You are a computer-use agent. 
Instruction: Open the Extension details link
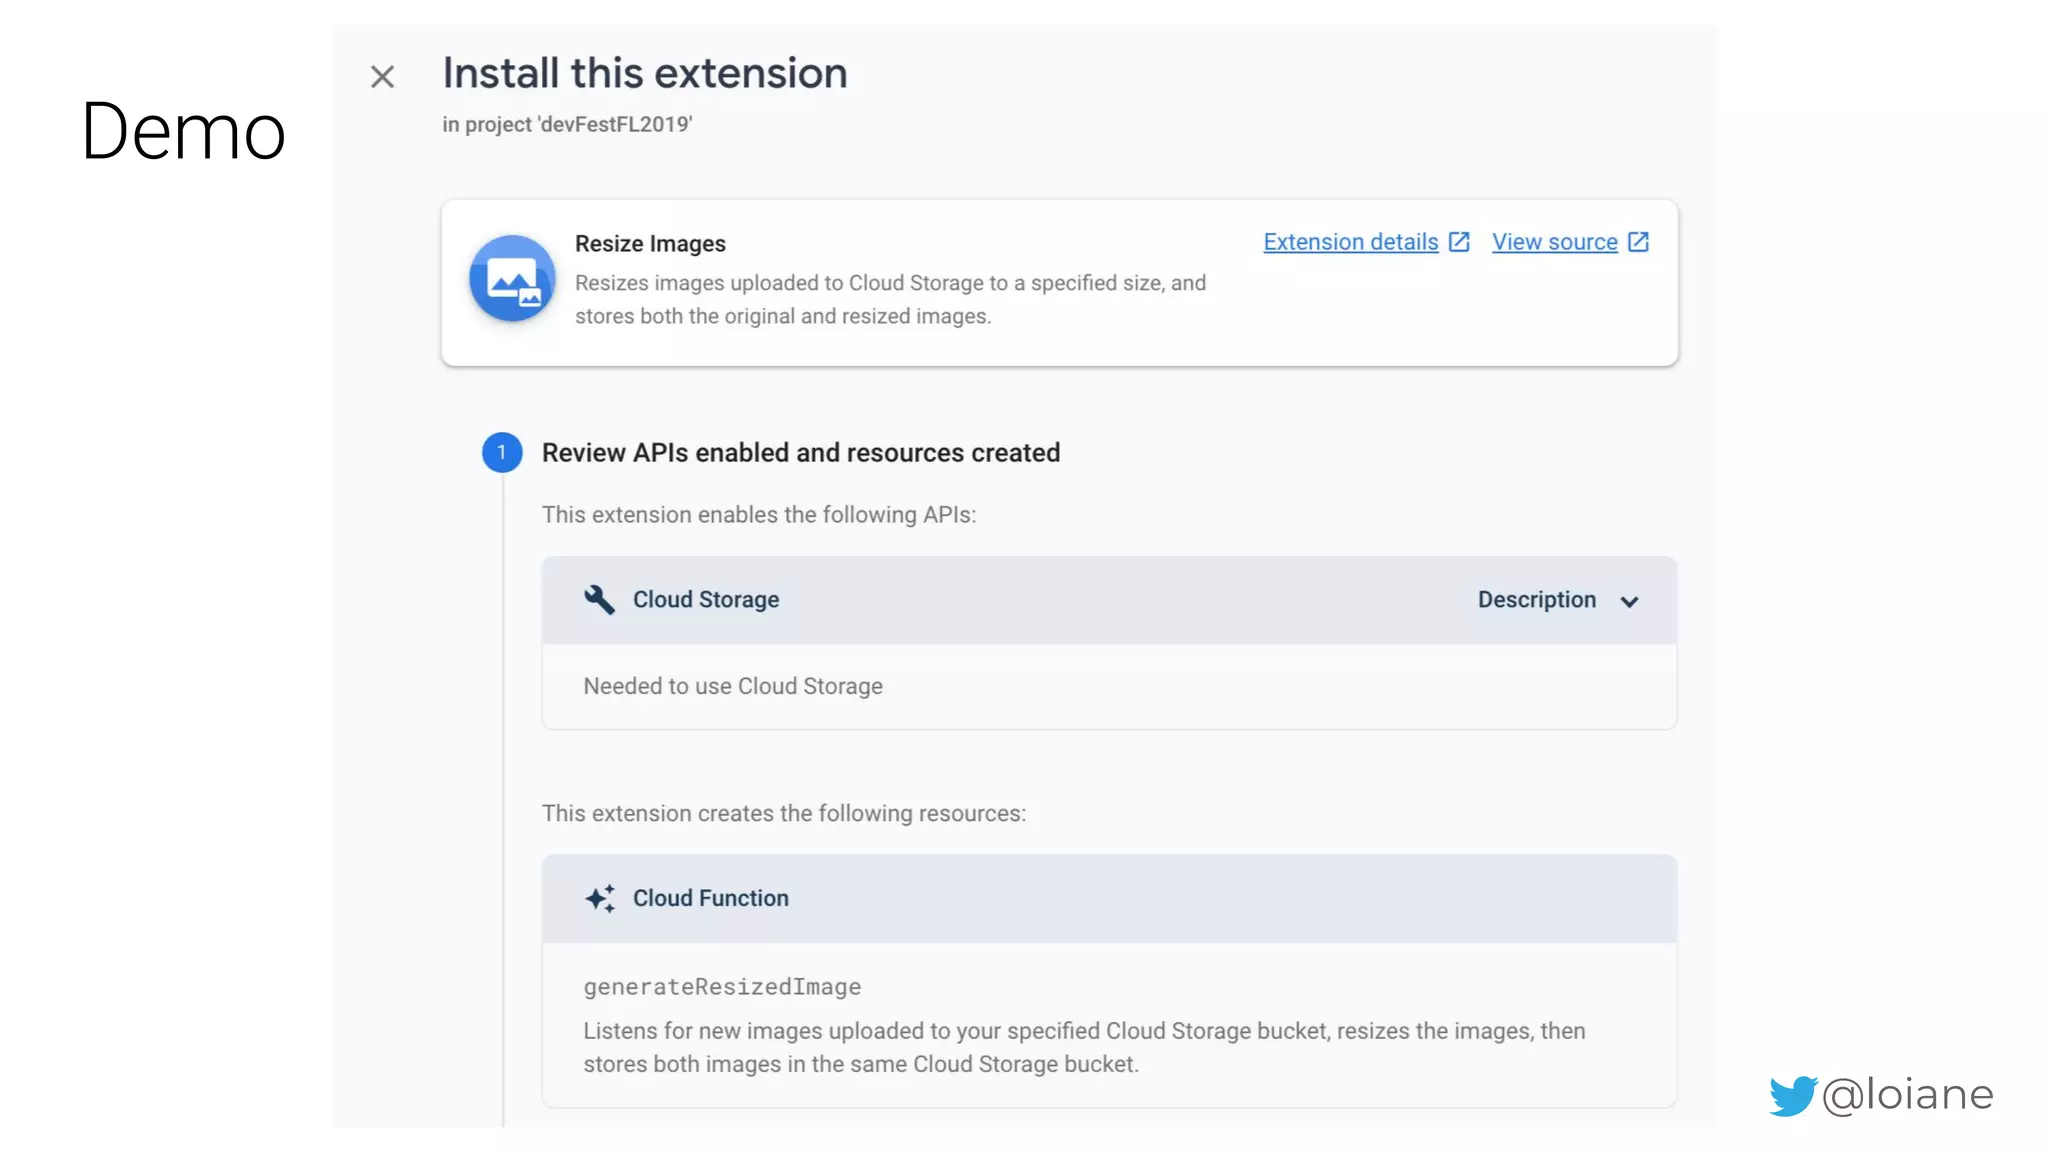(x=1350, y=242)
